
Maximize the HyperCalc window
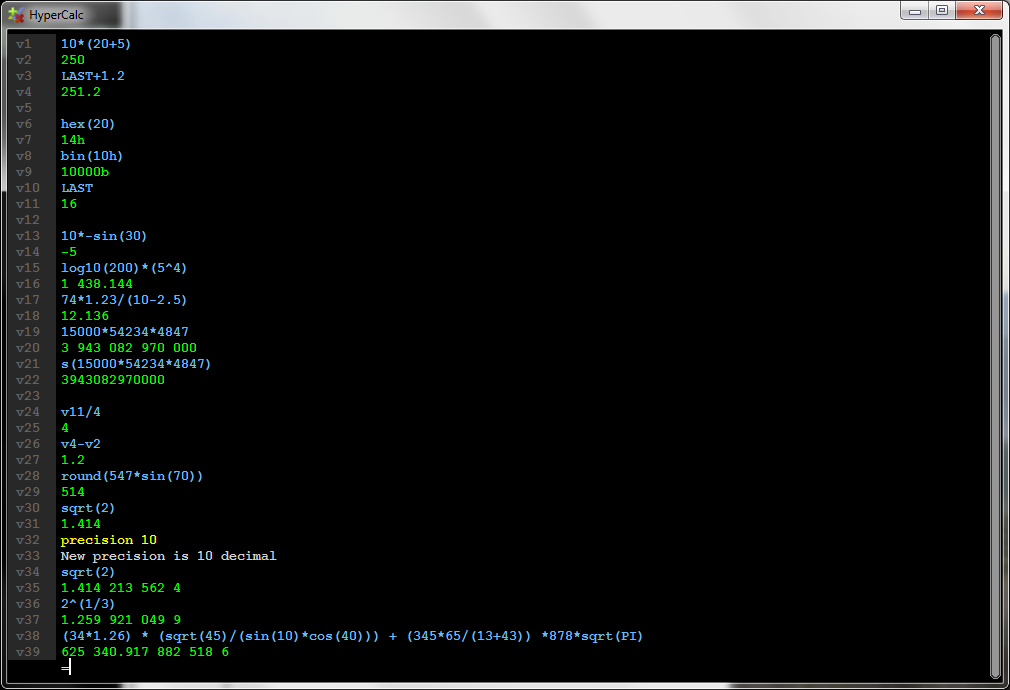[x=942, y=11]
